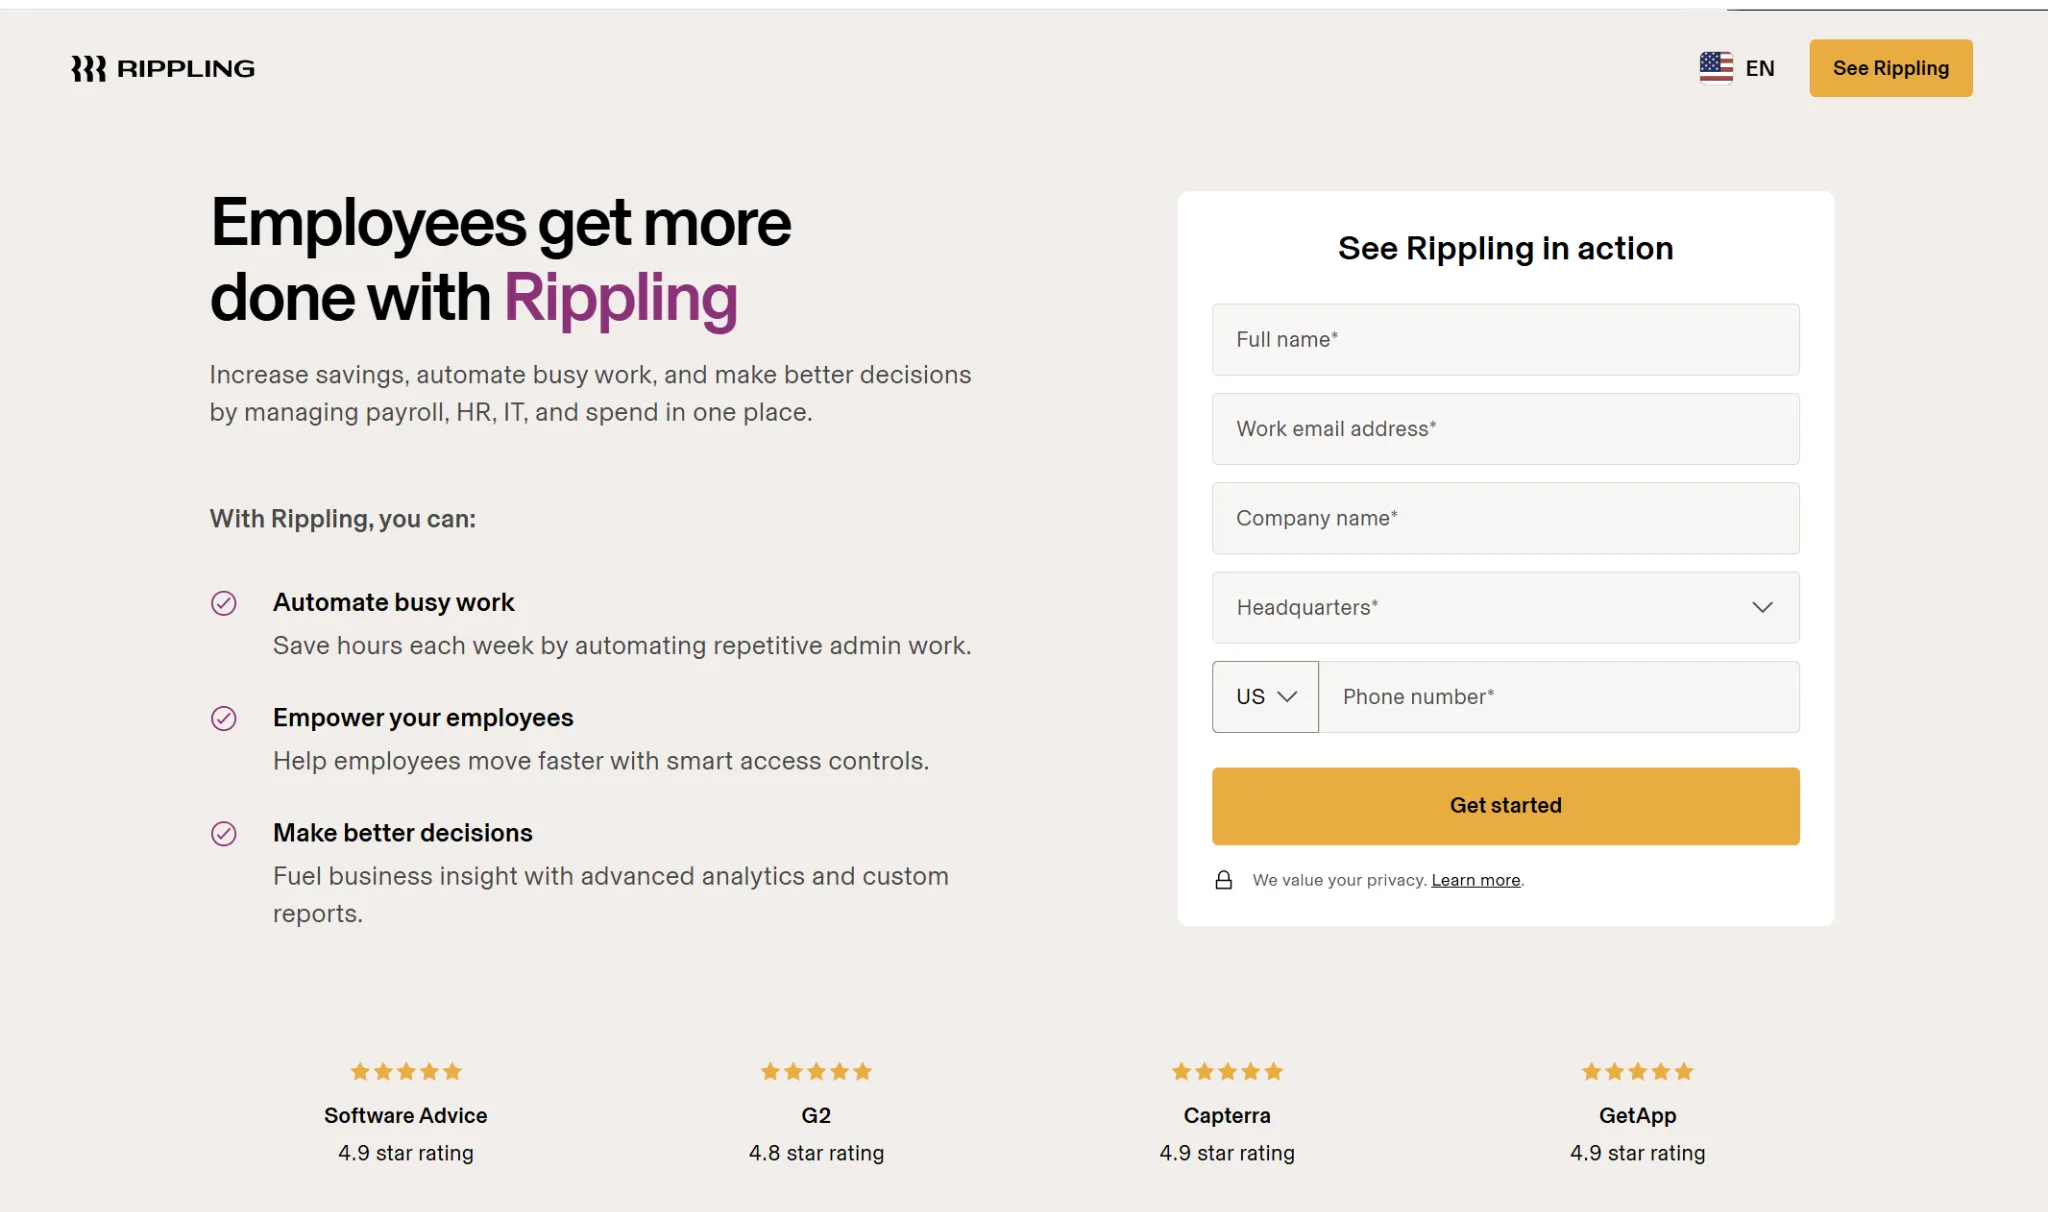This screenshot has width=2048, height=1212.
Task: Open the US phone country code dropdown
Action: (1265, 696)
